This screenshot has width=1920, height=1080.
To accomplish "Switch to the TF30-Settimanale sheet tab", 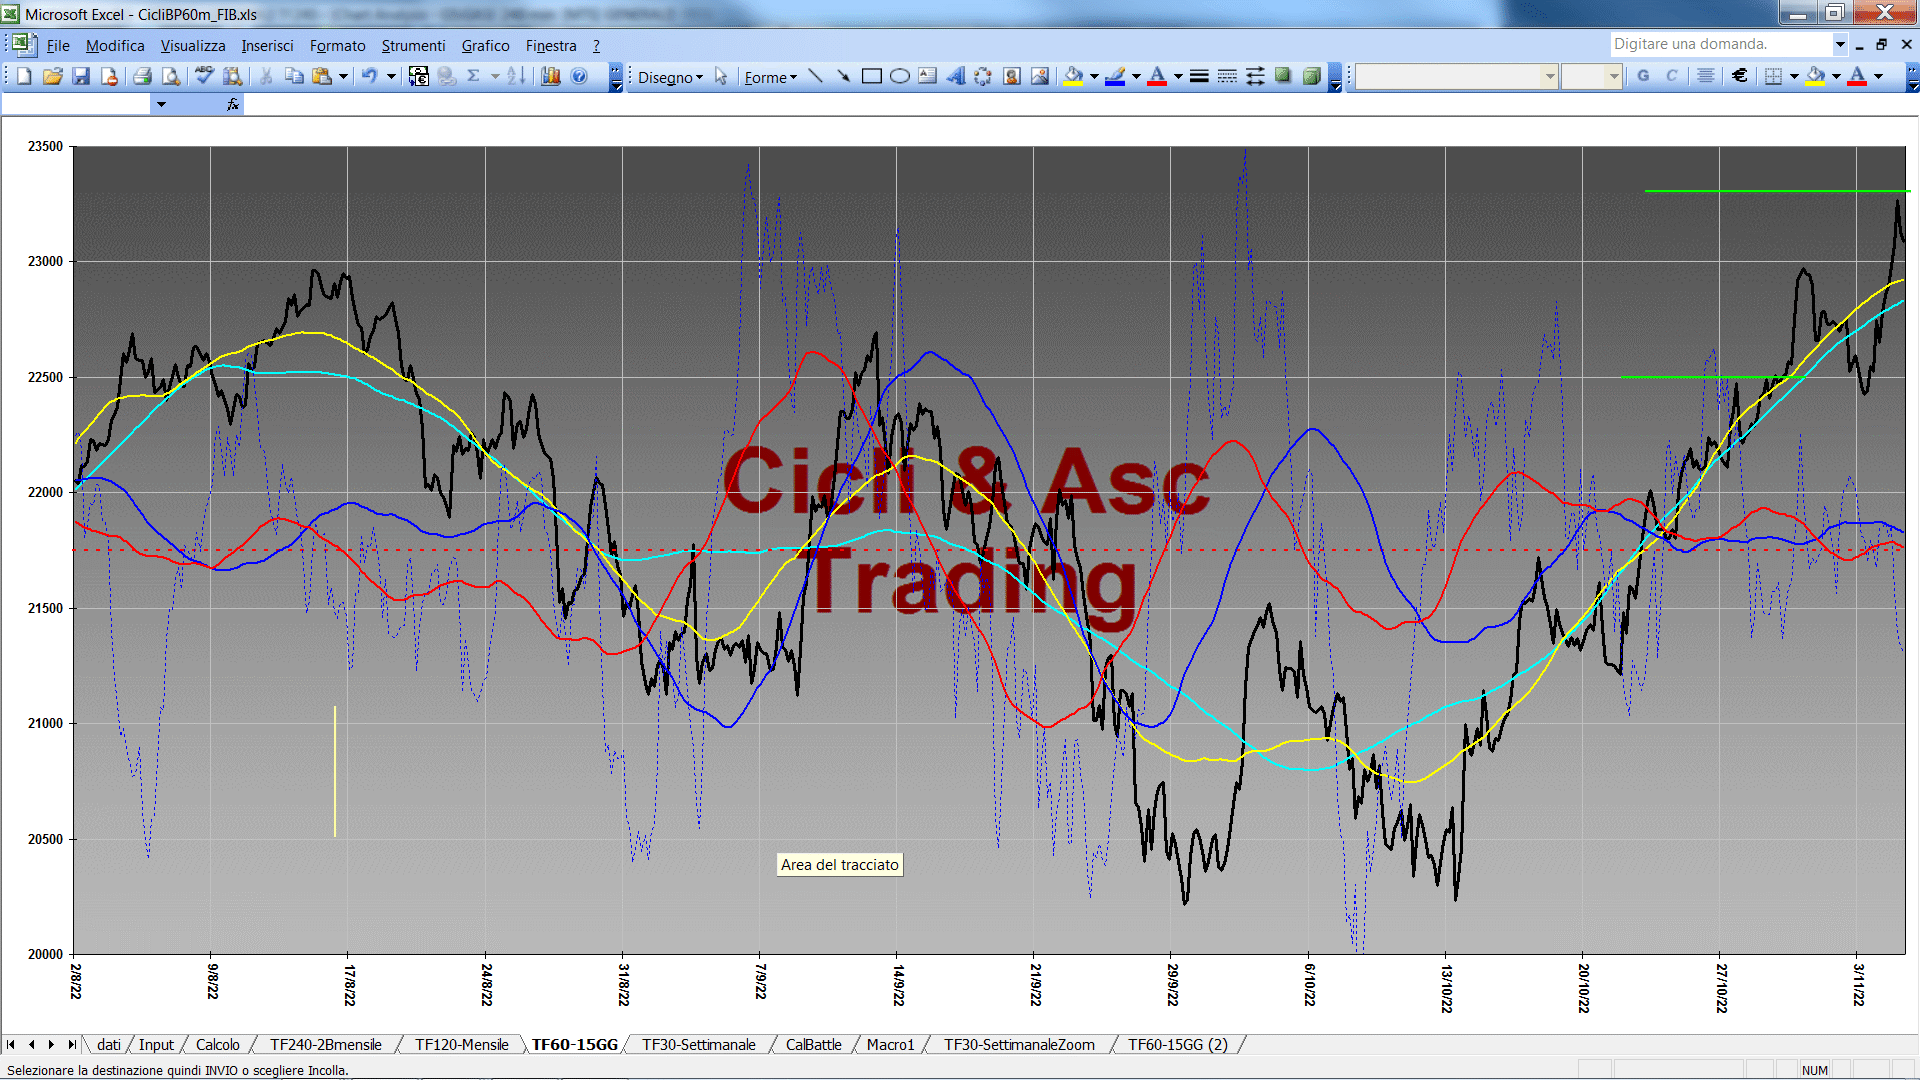I will [698, 1045].
